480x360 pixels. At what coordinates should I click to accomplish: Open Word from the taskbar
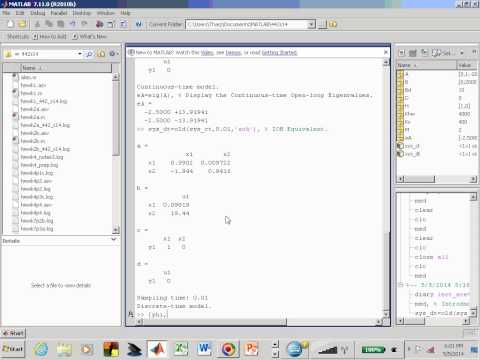pyautogui.click(x=204, y=349)
